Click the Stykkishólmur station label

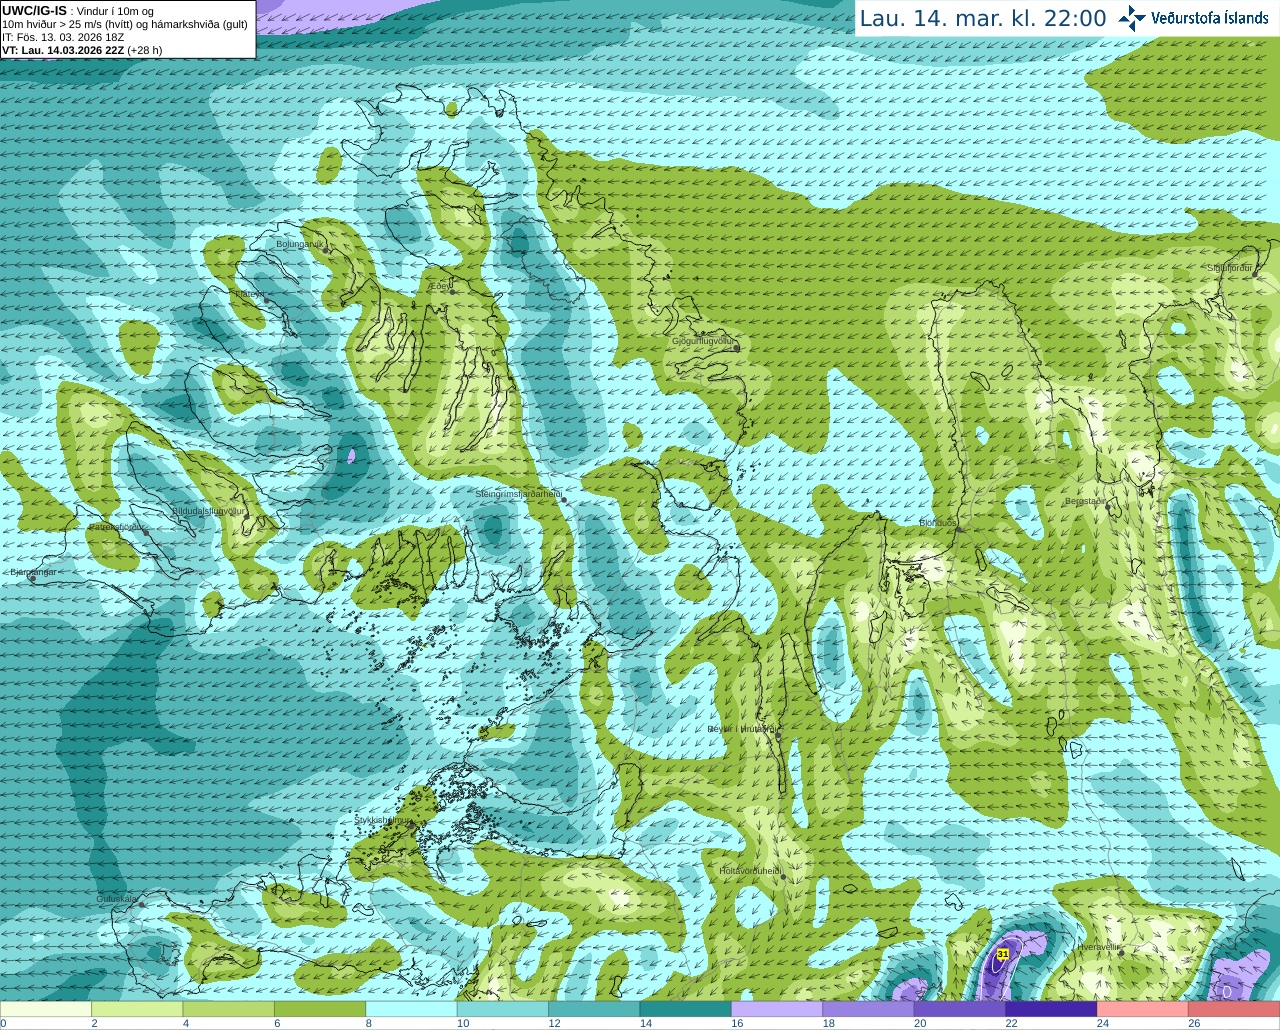point(383,819)
